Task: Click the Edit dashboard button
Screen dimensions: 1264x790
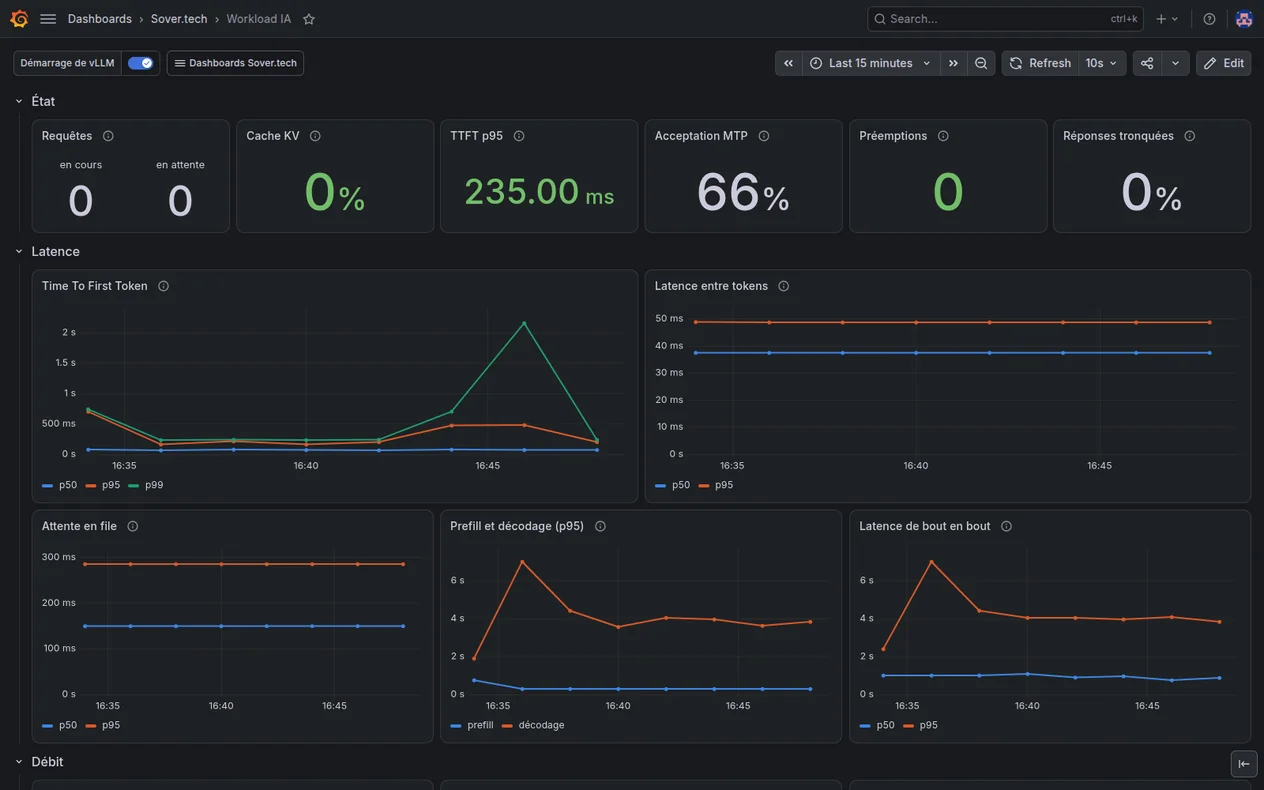Action: pos(1224,63)
